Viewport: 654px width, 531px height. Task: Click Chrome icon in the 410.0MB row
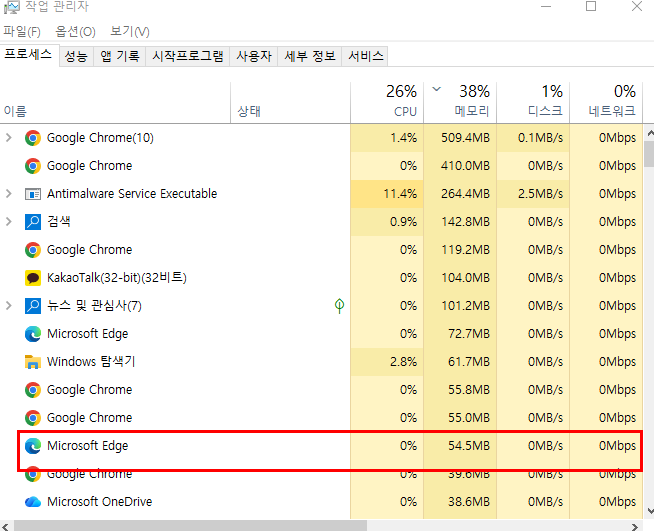(x=33, y=166)
